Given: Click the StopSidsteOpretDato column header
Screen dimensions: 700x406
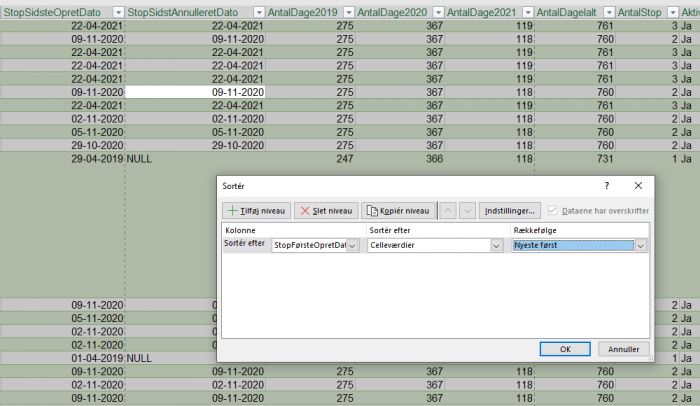Looking at the screenshot, I should click(52, 13).
